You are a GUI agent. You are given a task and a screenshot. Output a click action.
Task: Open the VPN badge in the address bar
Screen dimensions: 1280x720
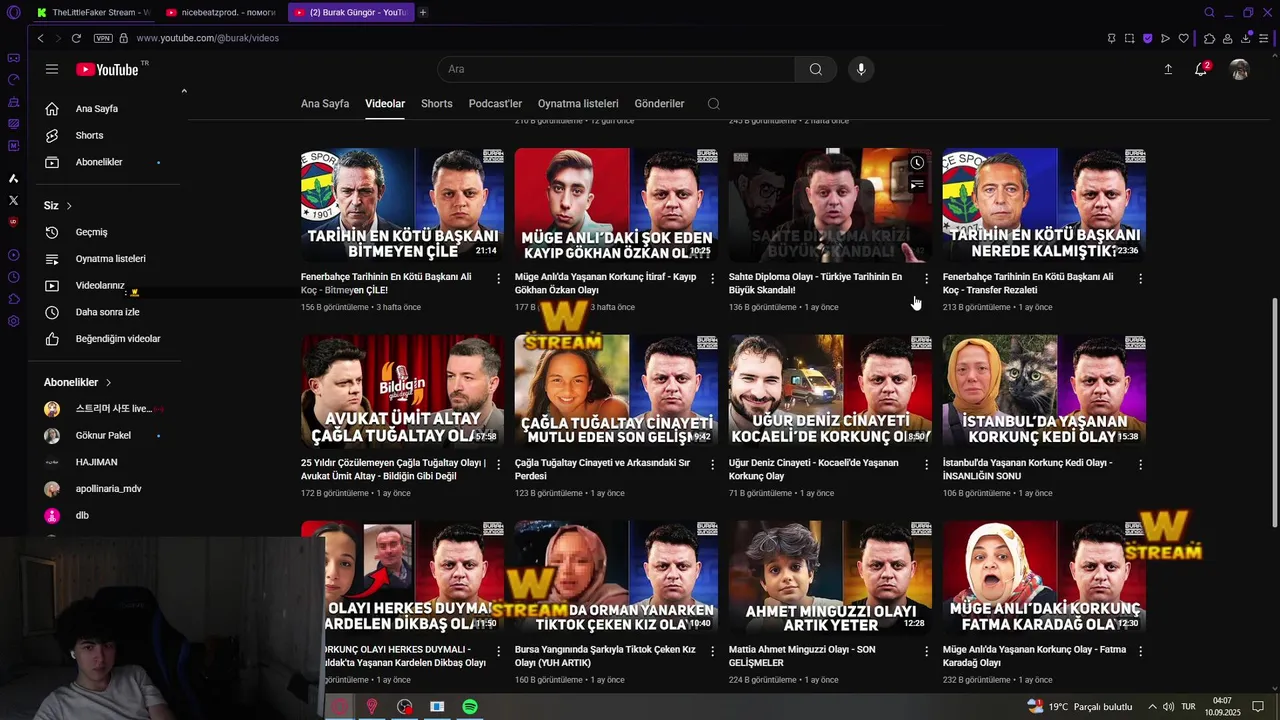(x=103, y=38)
